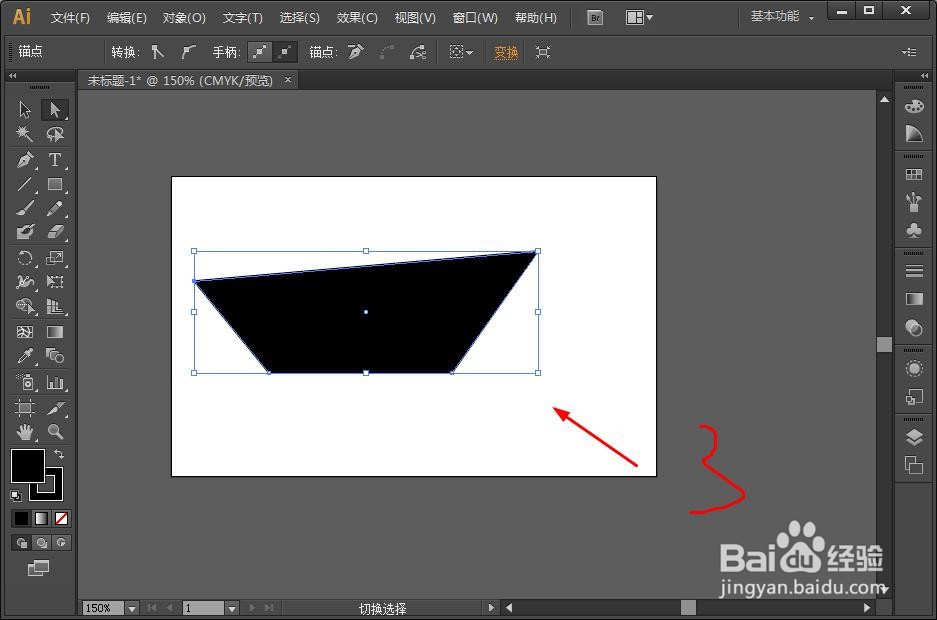Select the Zoom tool
Screen dimensions: 937x620
point(54,432)
